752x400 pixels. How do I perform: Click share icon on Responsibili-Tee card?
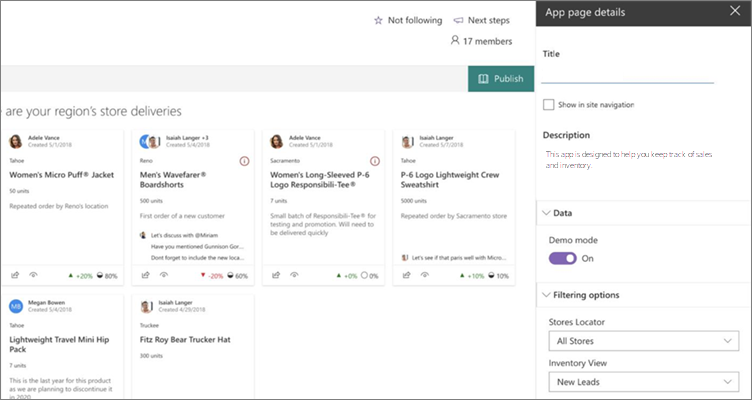pos(276,275)
